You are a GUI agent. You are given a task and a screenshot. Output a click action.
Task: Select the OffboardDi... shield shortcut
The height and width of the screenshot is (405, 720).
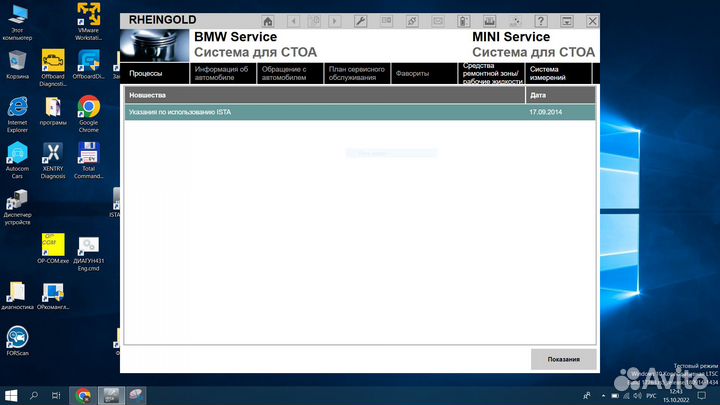pos(89,65)
